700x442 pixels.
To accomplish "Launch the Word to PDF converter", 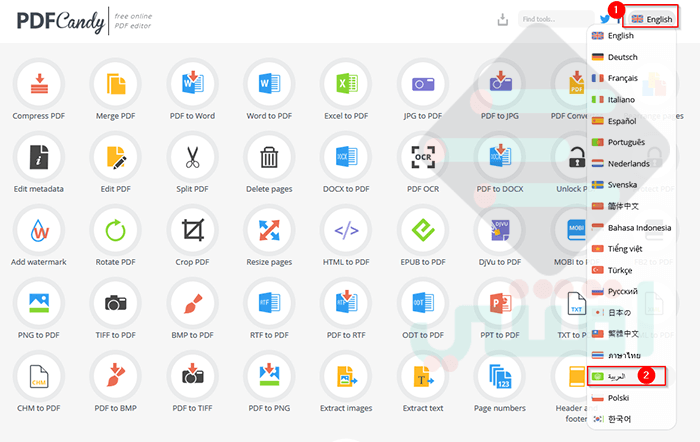I will [269, 84].
